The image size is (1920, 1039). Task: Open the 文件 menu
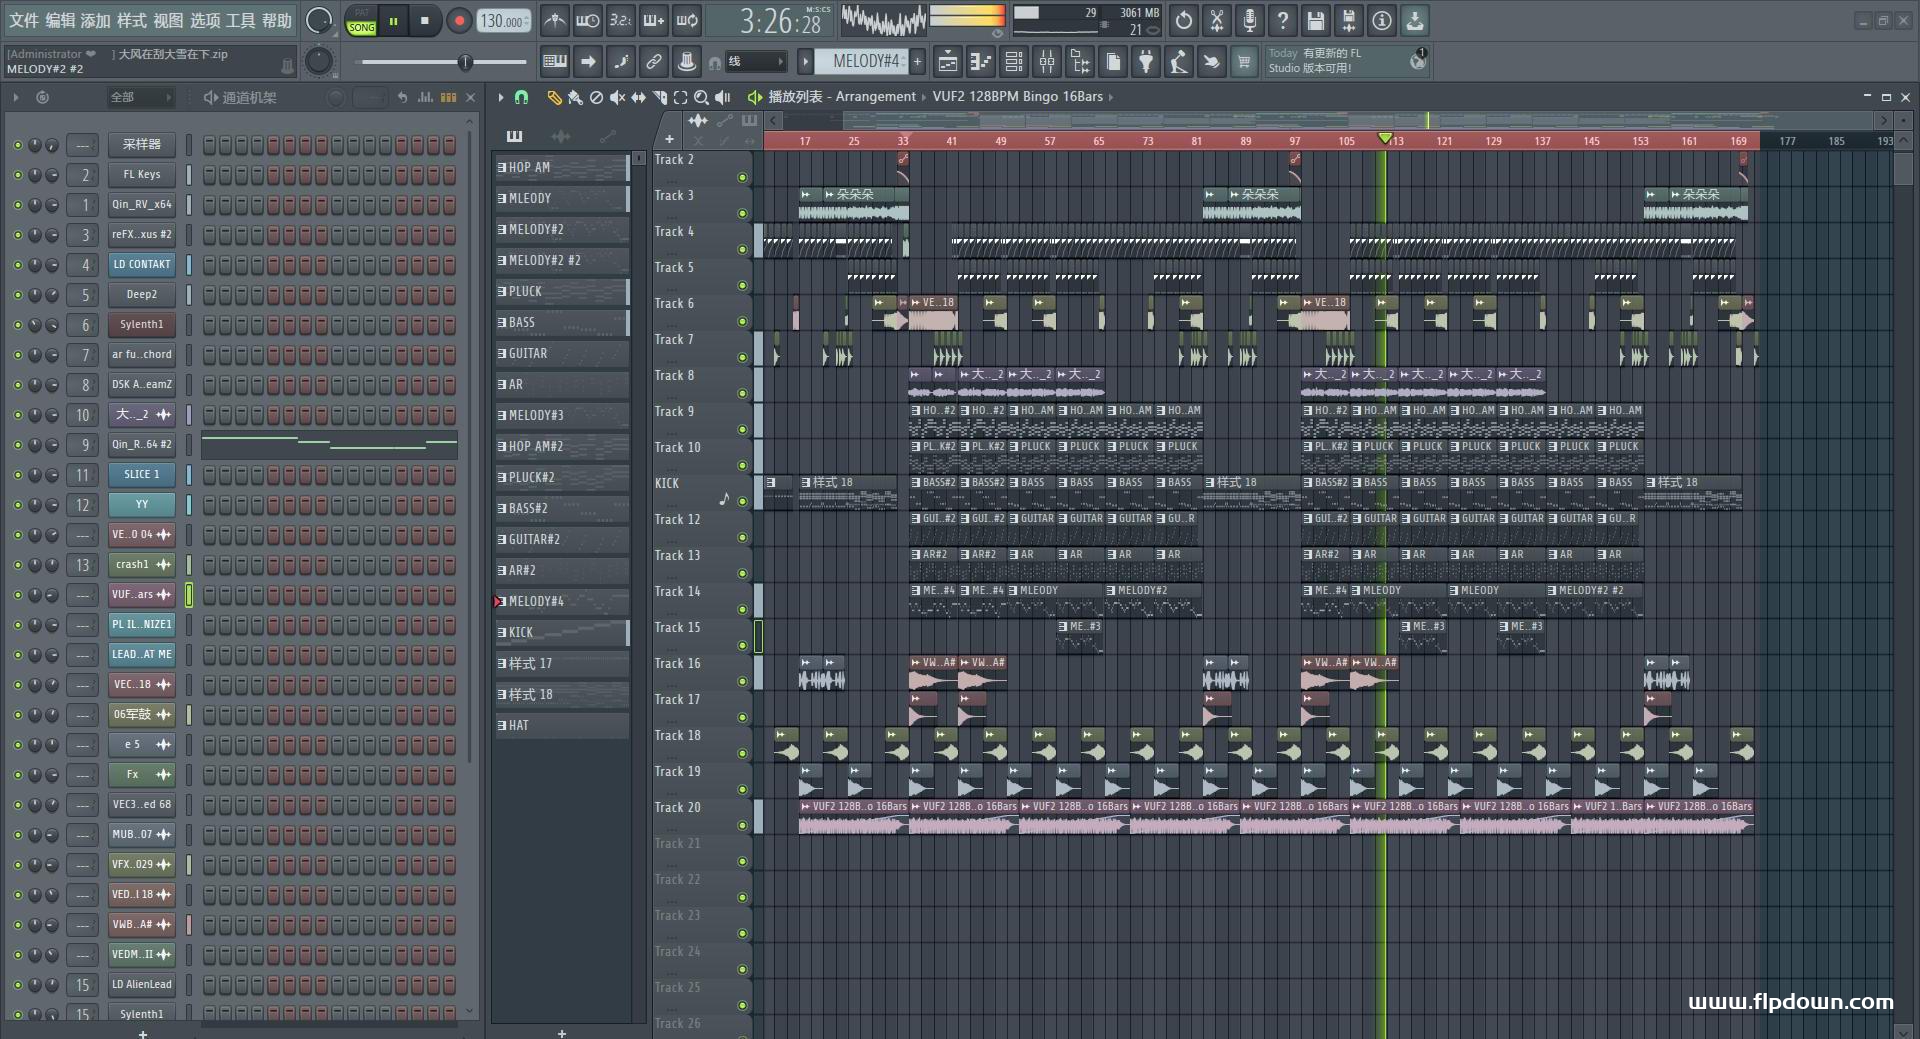[x=24, y=20]
